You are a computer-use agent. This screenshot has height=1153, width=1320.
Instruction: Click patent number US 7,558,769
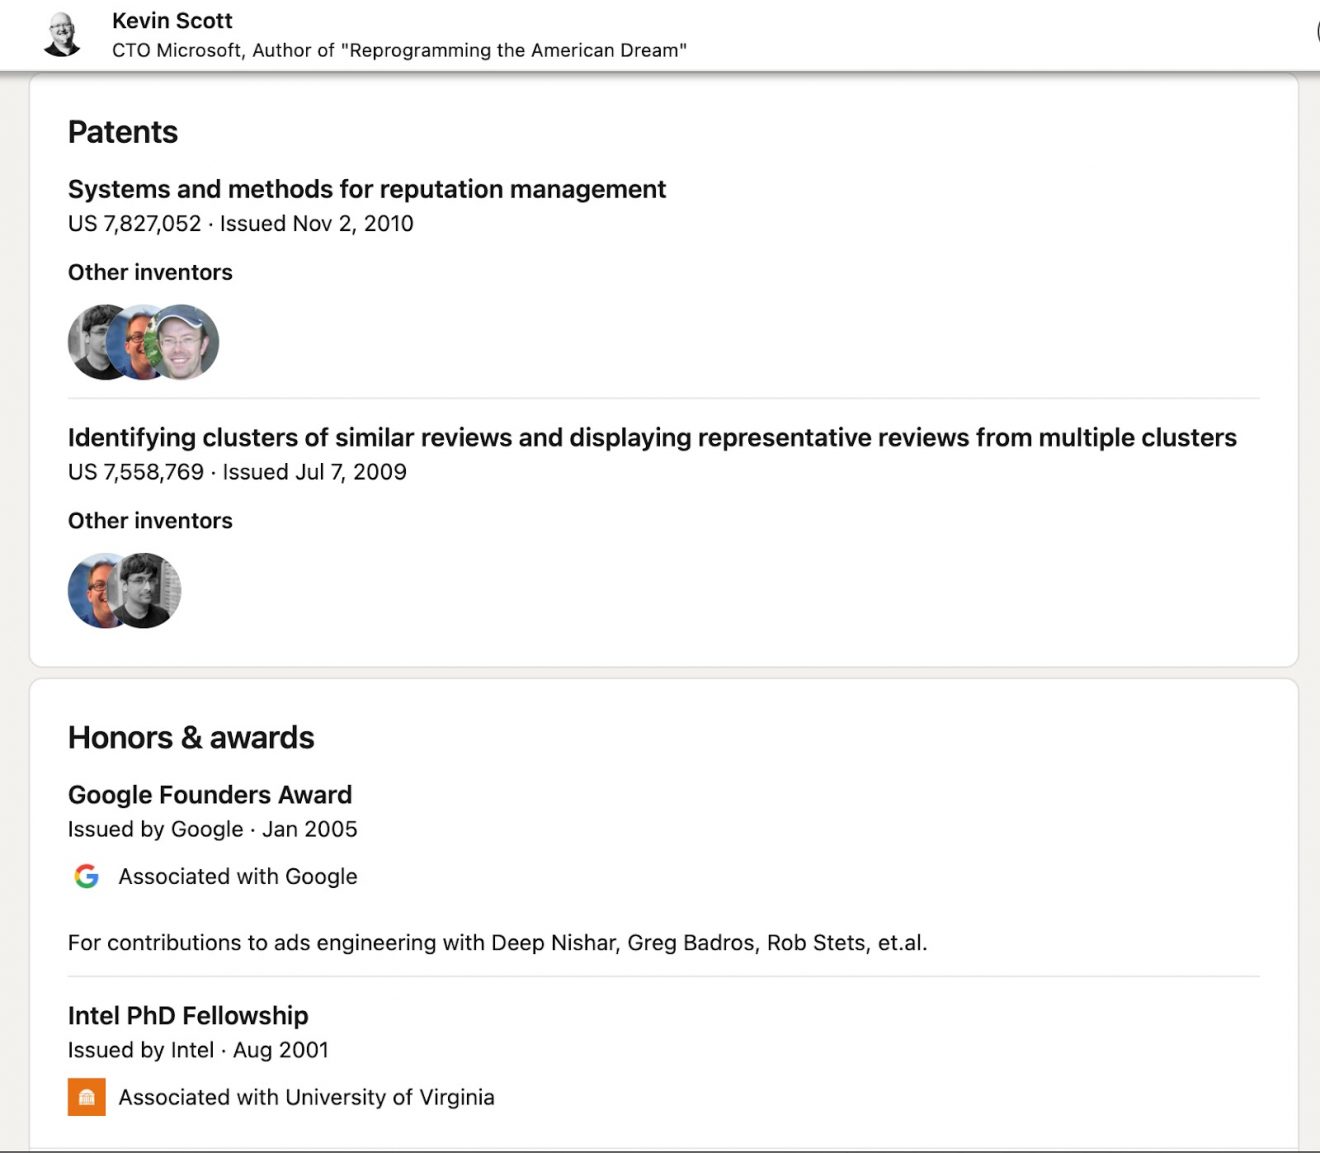pyautogui.click(x=136, y=472)
